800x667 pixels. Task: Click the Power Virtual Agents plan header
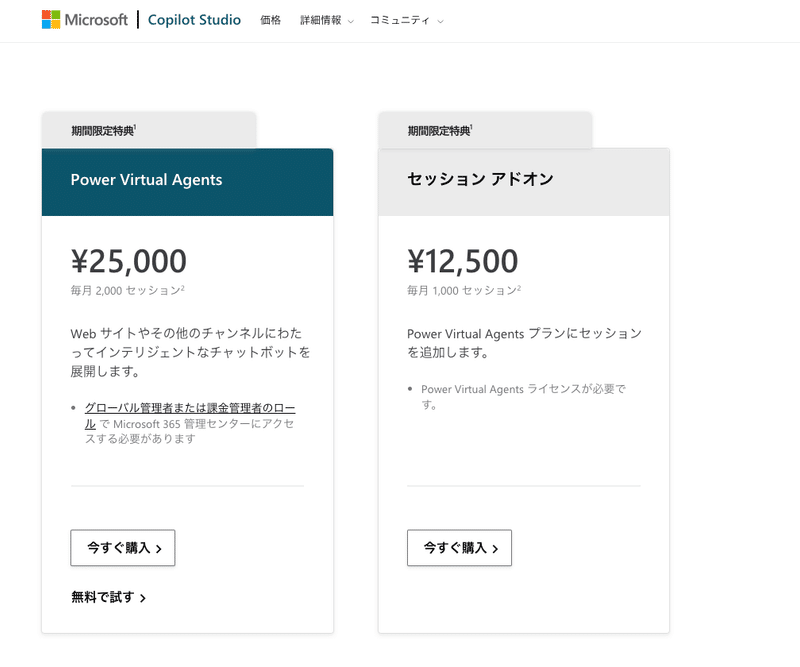click(x=187, y=182)
